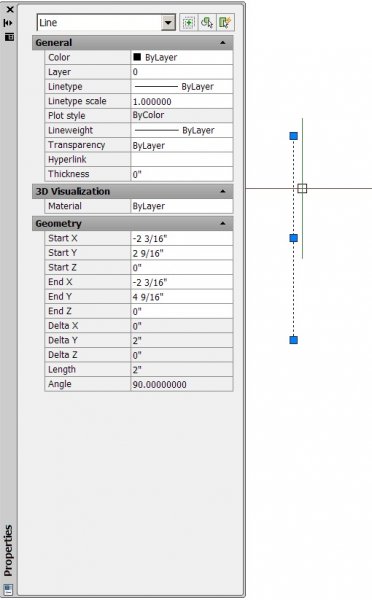Collapse the Geometry section
The image size is (372, 600).
pos(223,223)
